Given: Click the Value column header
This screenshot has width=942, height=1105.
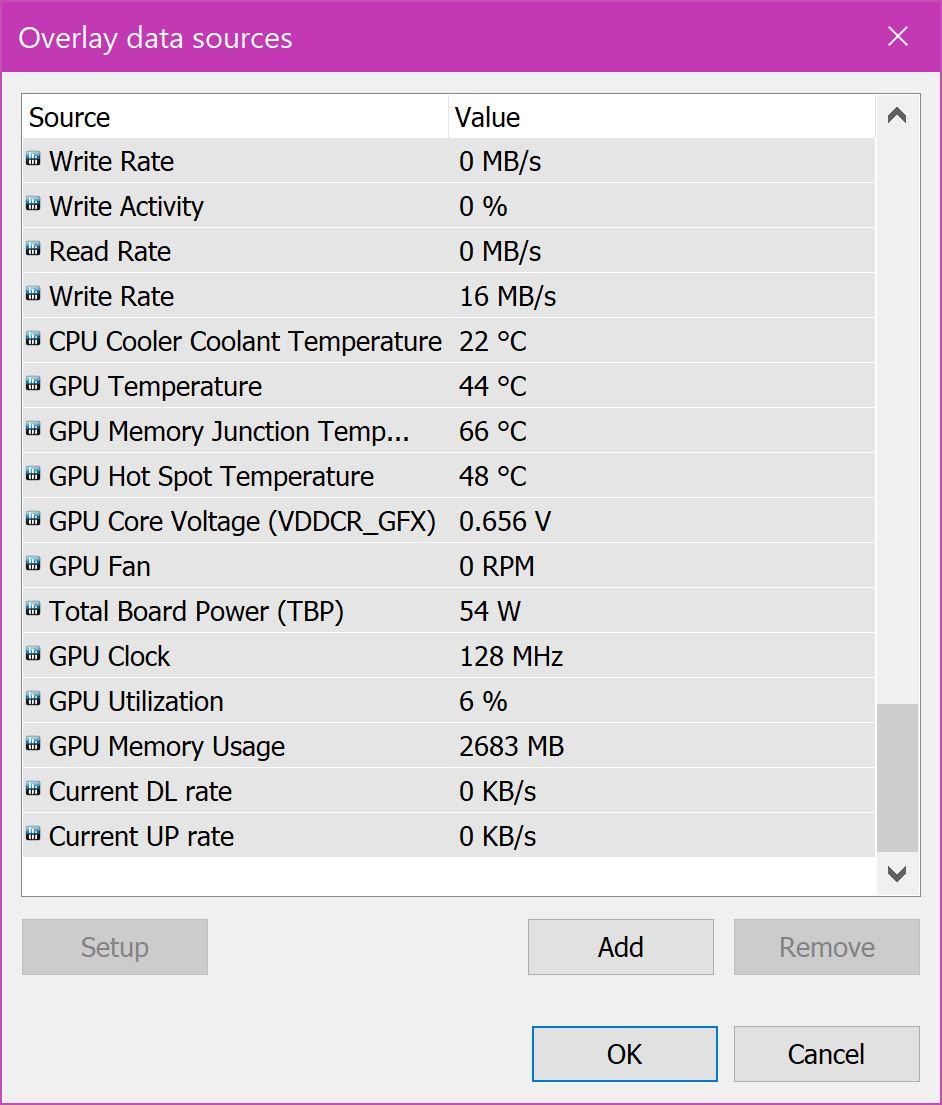Looking at the screenshot, I should pyautogui.click(x=660, y=117).
